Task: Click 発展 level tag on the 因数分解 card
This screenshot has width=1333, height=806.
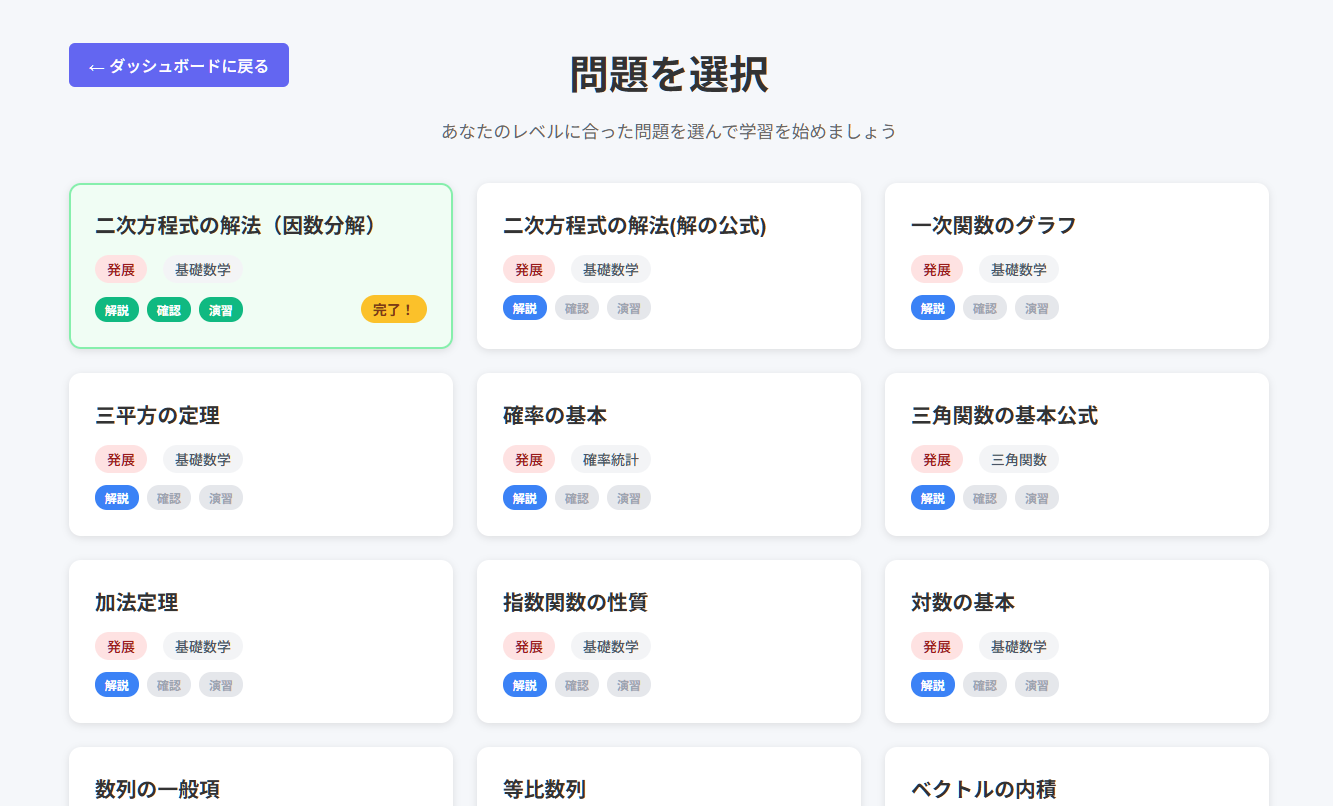Action: (121, 270)
